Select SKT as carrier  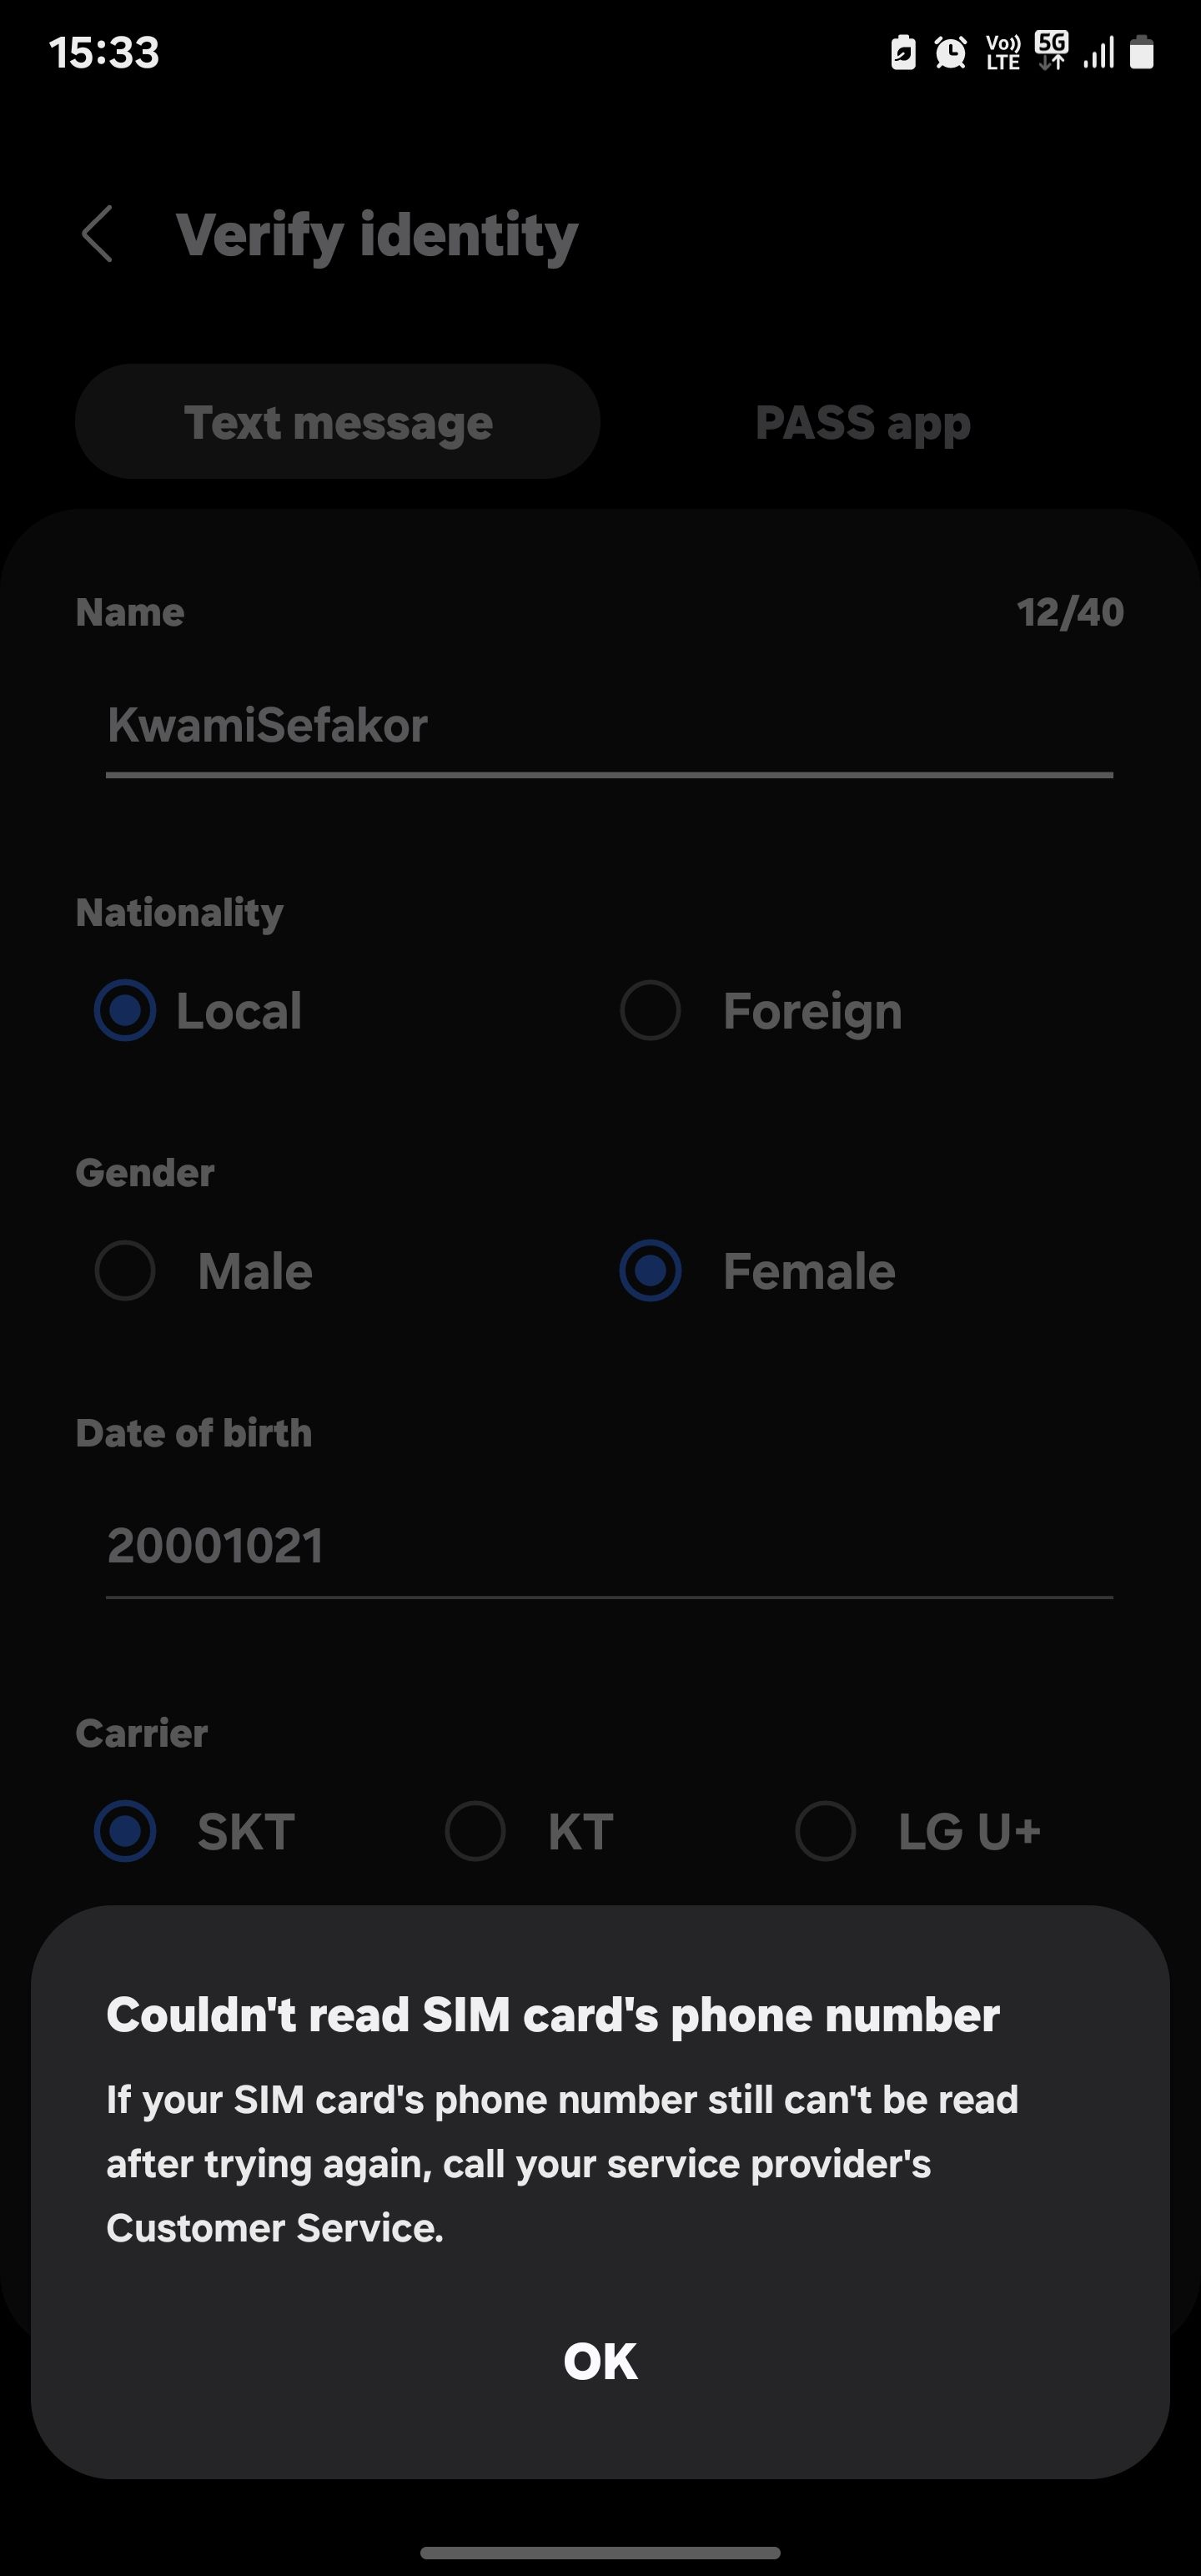125,1831
